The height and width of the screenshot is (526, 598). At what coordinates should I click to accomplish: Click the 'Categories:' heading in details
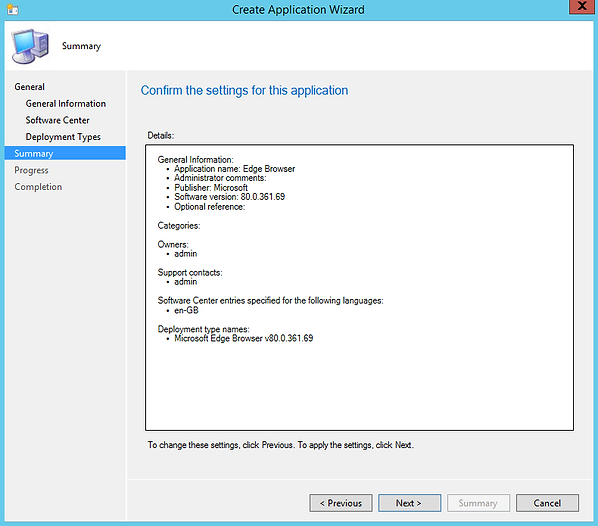coord(179,225)
